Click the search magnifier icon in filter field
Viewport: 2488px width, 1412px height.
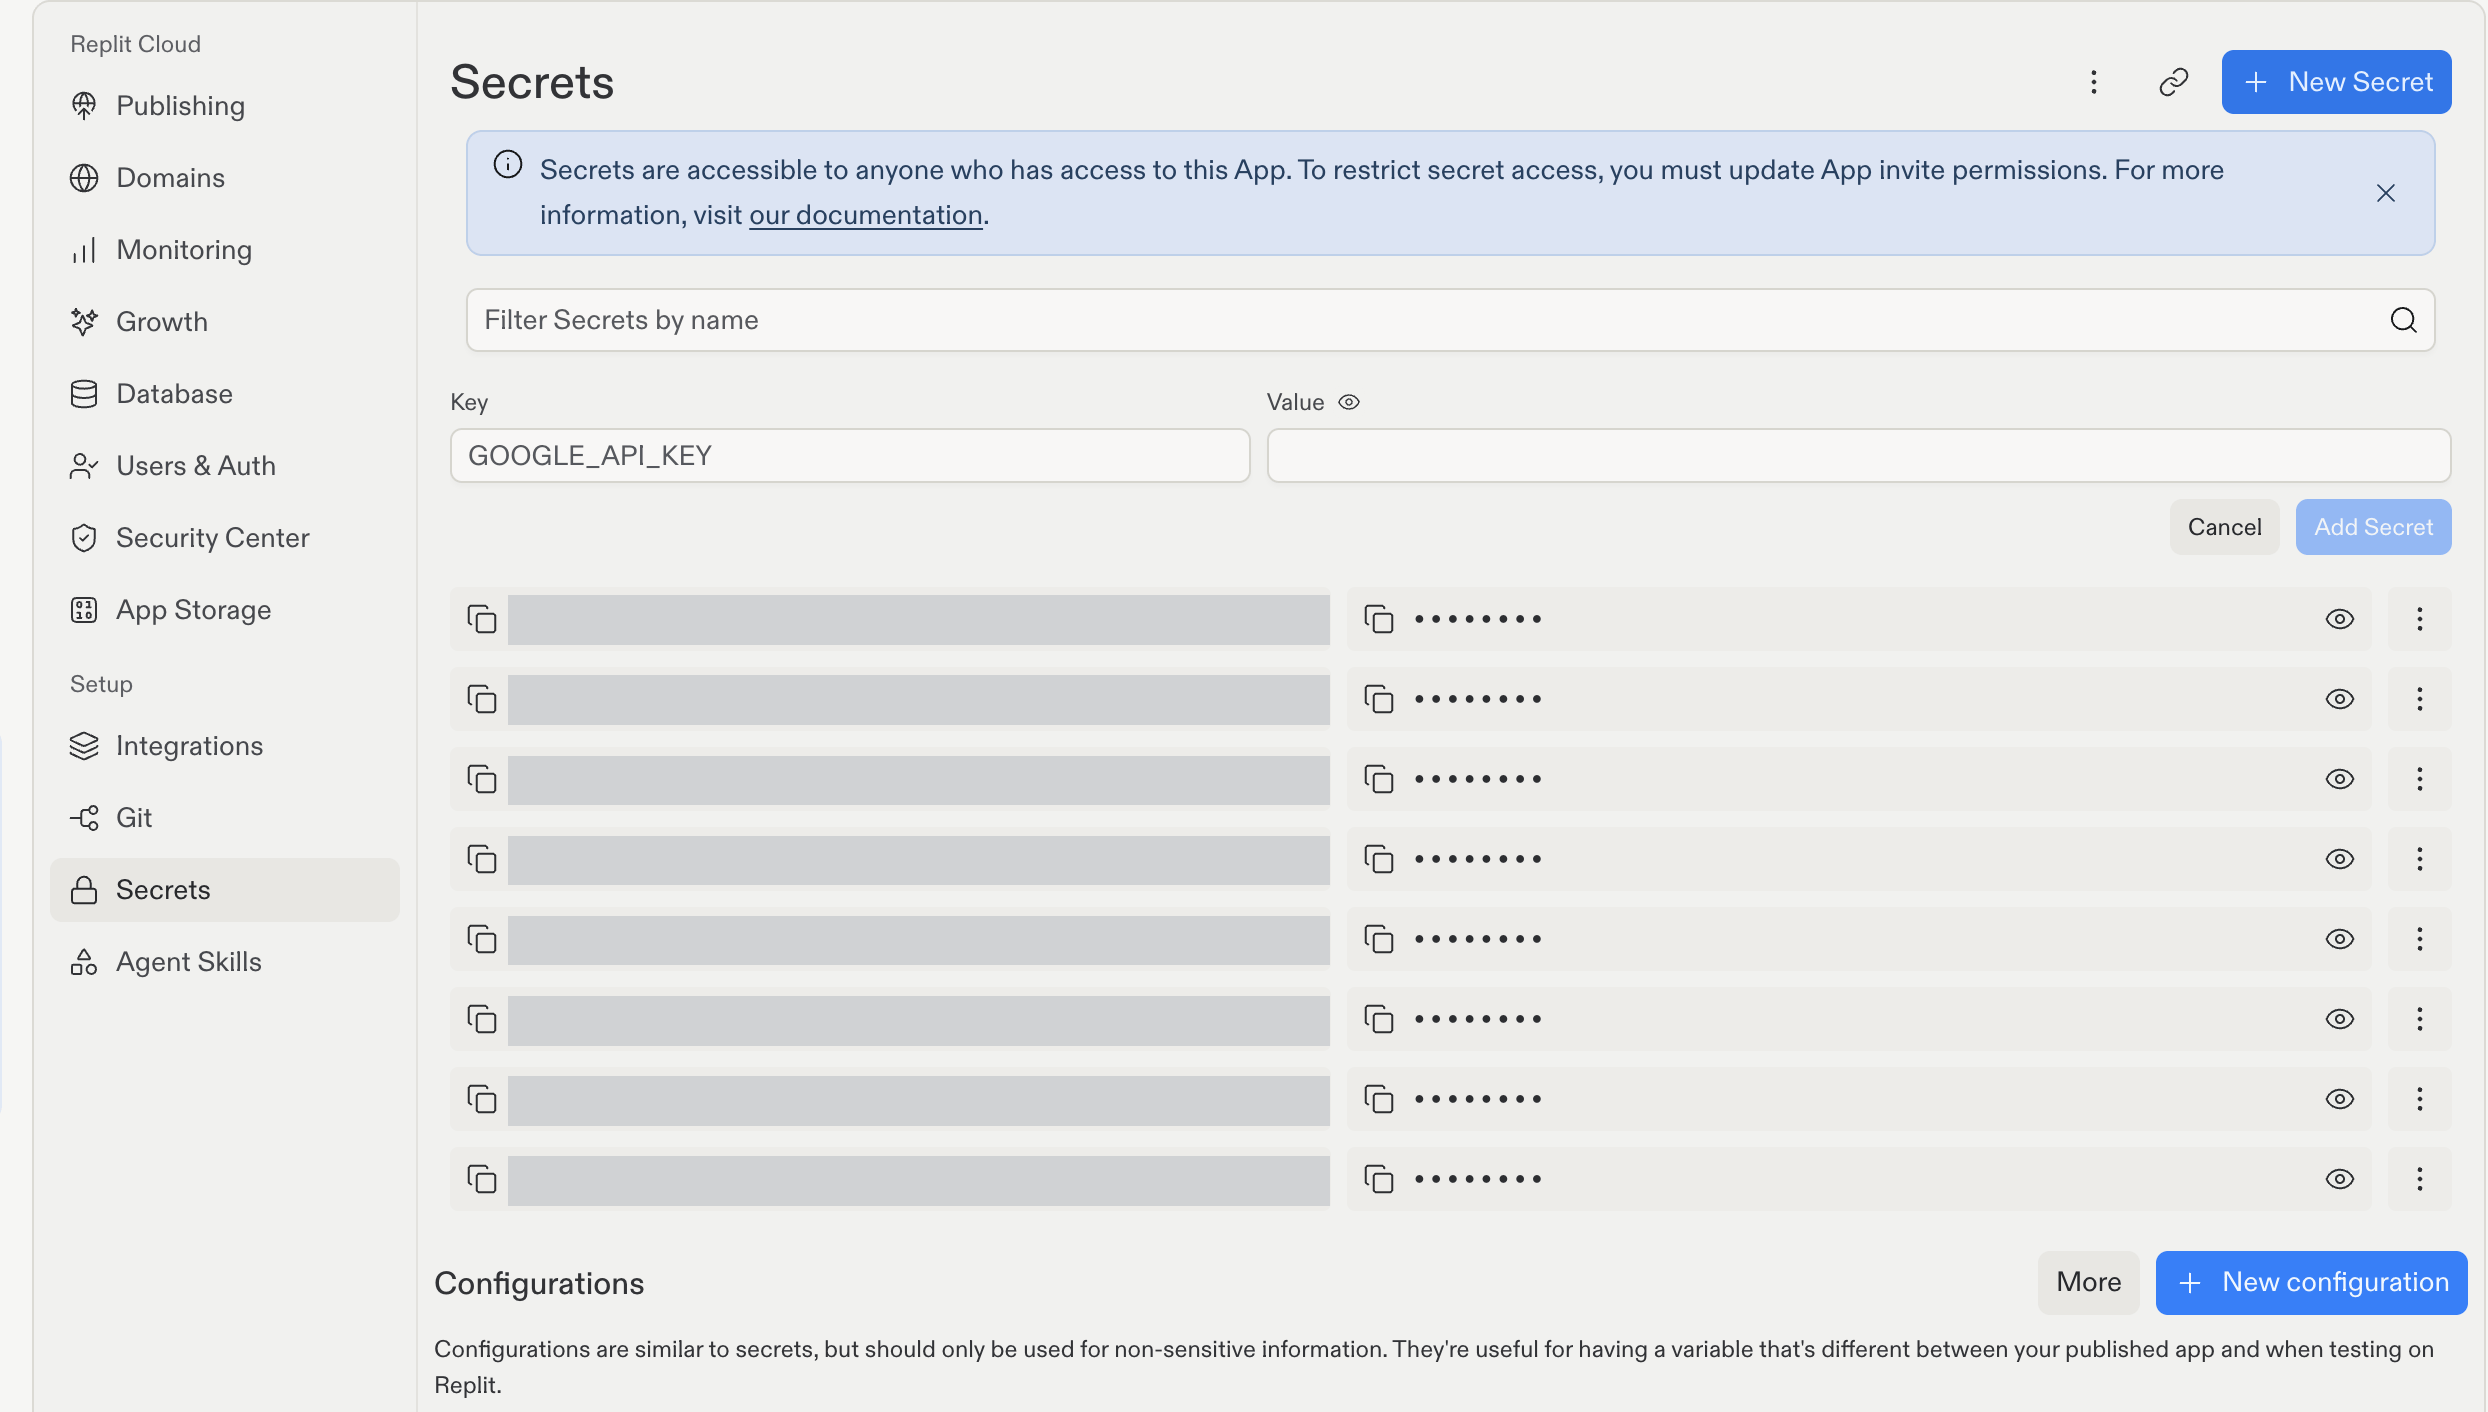(x=2404, y=320)
